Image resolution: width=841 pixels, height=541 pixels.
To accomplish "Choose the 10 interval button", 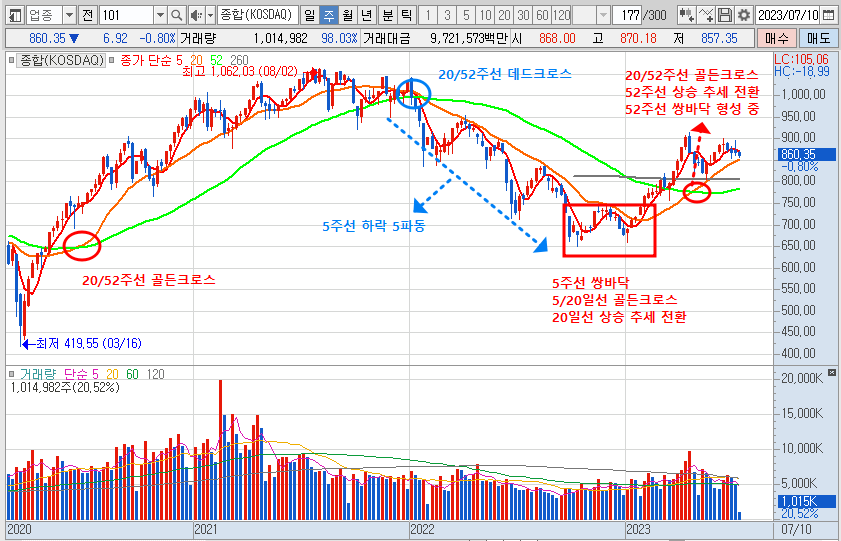I will tap(485, 15).
